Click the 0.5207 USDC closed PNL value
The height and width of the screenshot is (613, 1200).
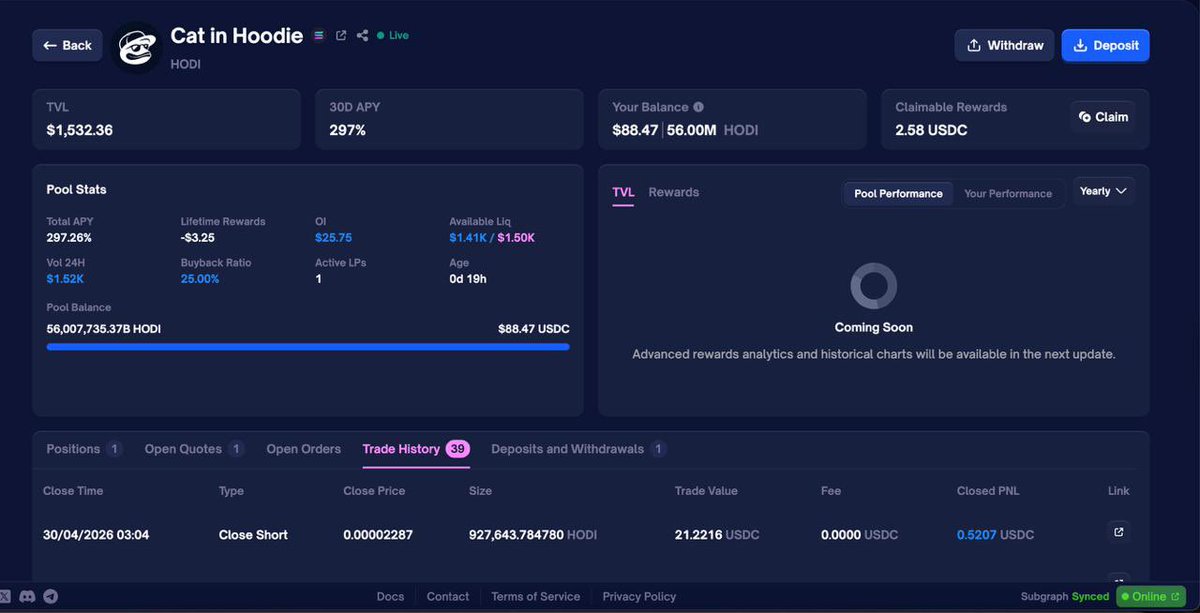point(995,535)
